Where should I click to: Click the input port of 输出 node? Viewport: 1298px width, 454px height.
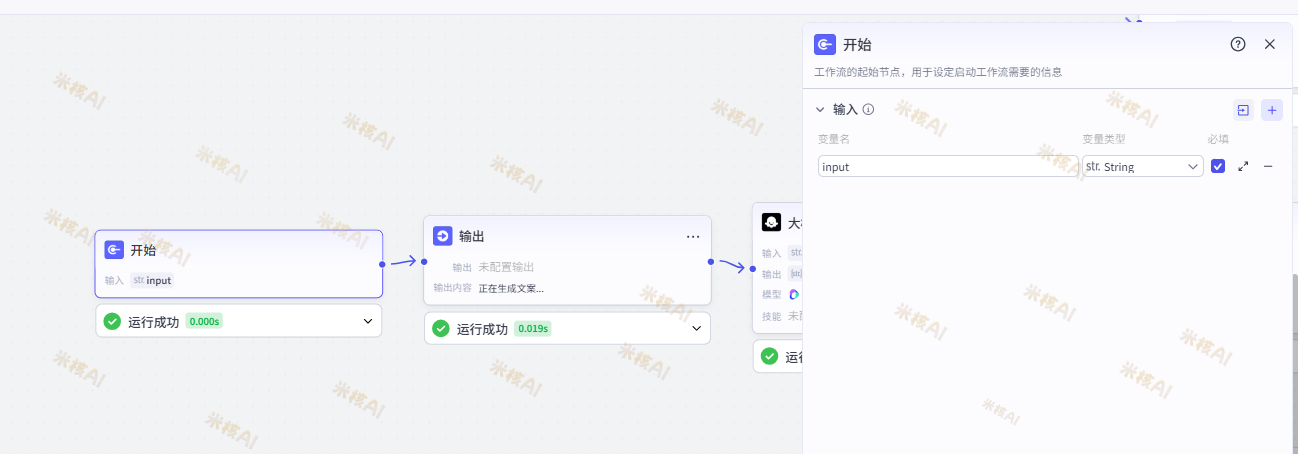click(x=424, y=262)
